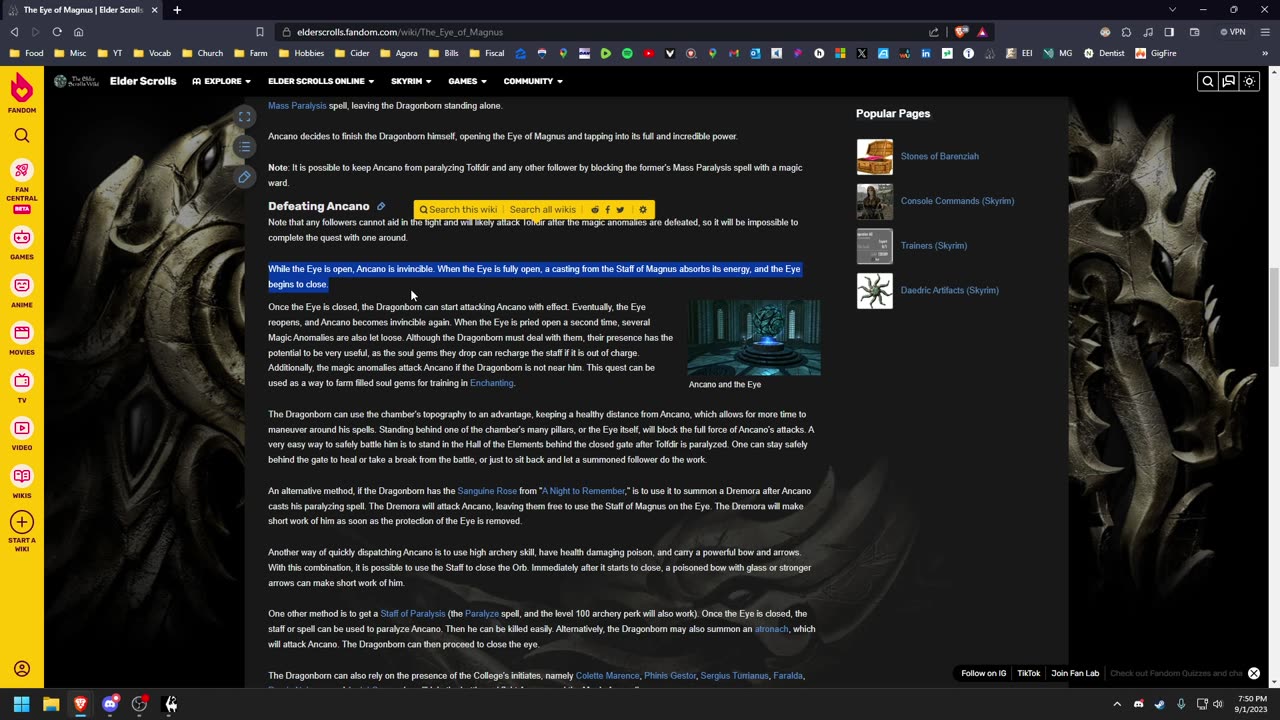Open the GigFire bookmark

click(1156, 53)
